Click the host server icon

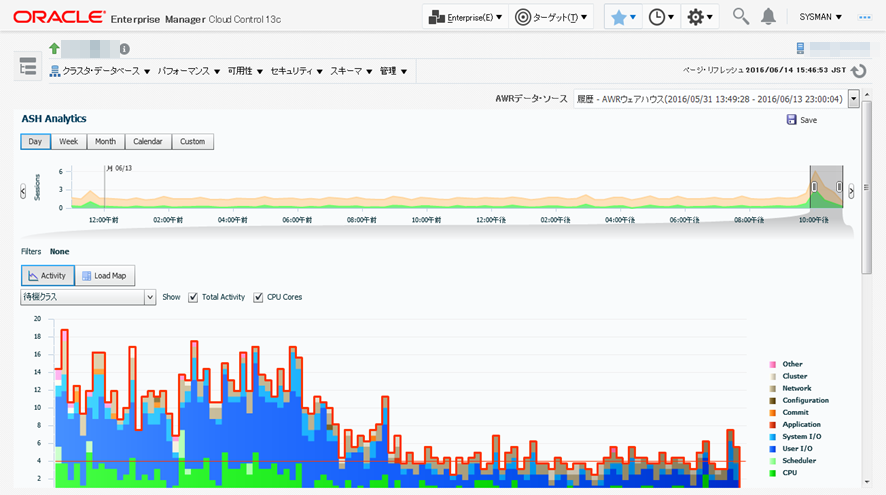(800, 49)
